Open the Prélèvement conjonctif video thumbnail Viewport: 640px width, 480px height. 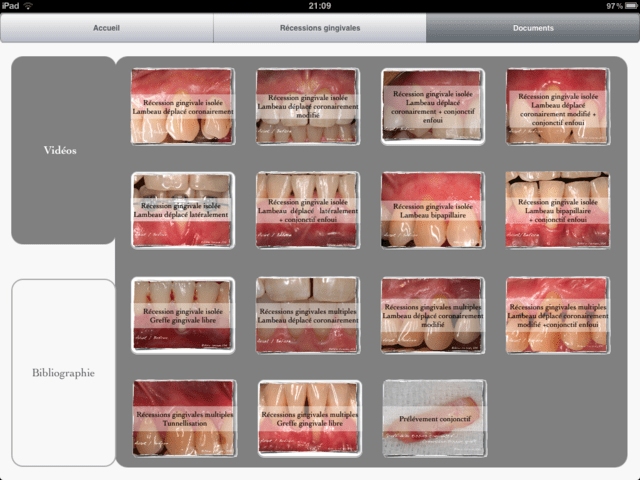click(433, 418)
